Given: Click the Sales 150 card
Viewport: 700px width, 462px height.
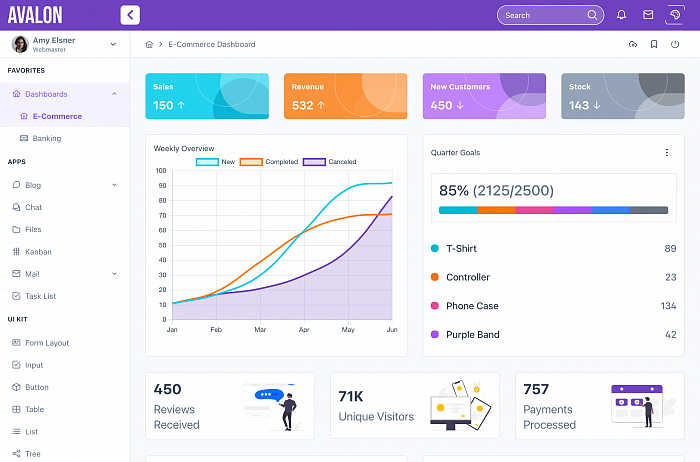Looking at the screenshot, I should 207,96.
